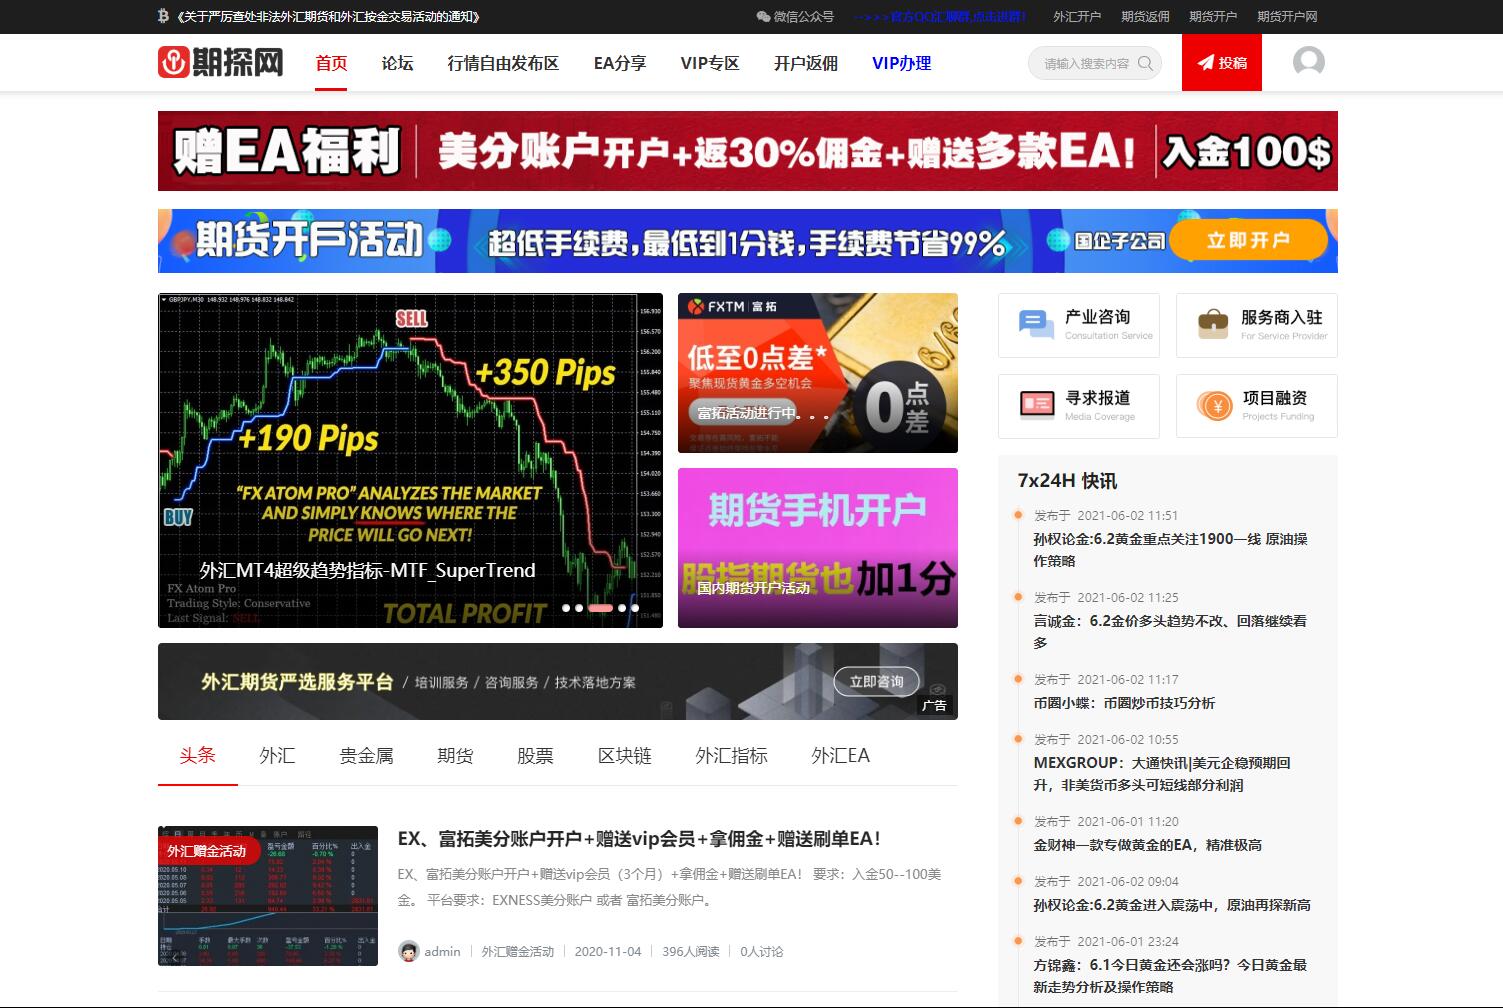The height and width of the screenshot is (1008, 1503).
Task: Open news MEXGROUP：大通快讯
Action: (x=1162, y=774)
